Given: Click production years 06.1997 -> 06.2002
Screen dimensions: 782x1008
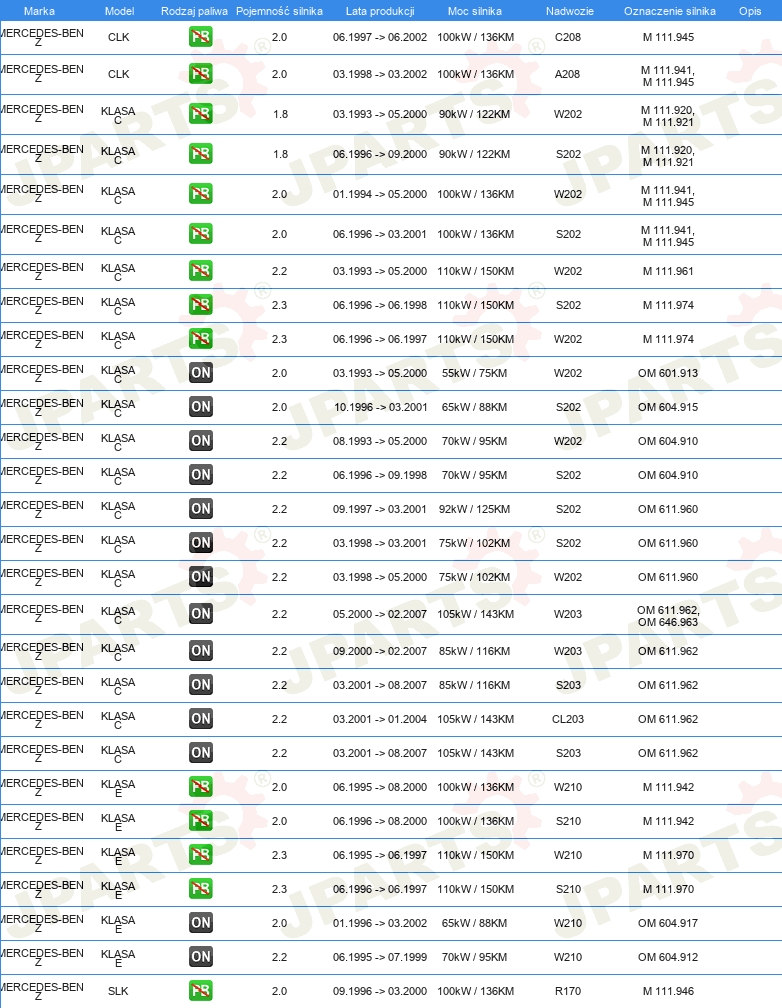Looking at the screenshot, I should 380,37.
